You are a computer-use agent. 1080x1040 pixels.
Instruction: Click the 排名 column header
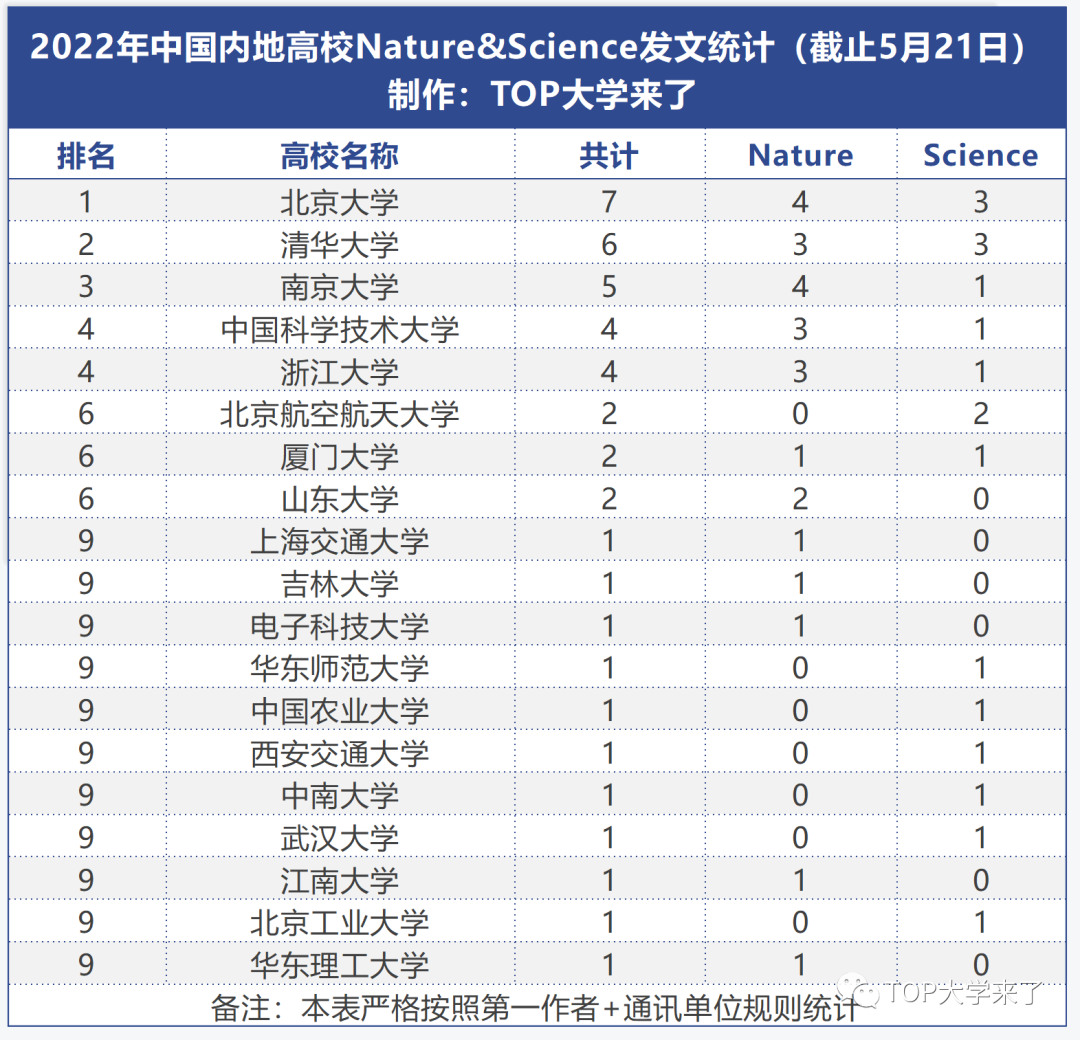pyautogui.click(x=86, y=156)
